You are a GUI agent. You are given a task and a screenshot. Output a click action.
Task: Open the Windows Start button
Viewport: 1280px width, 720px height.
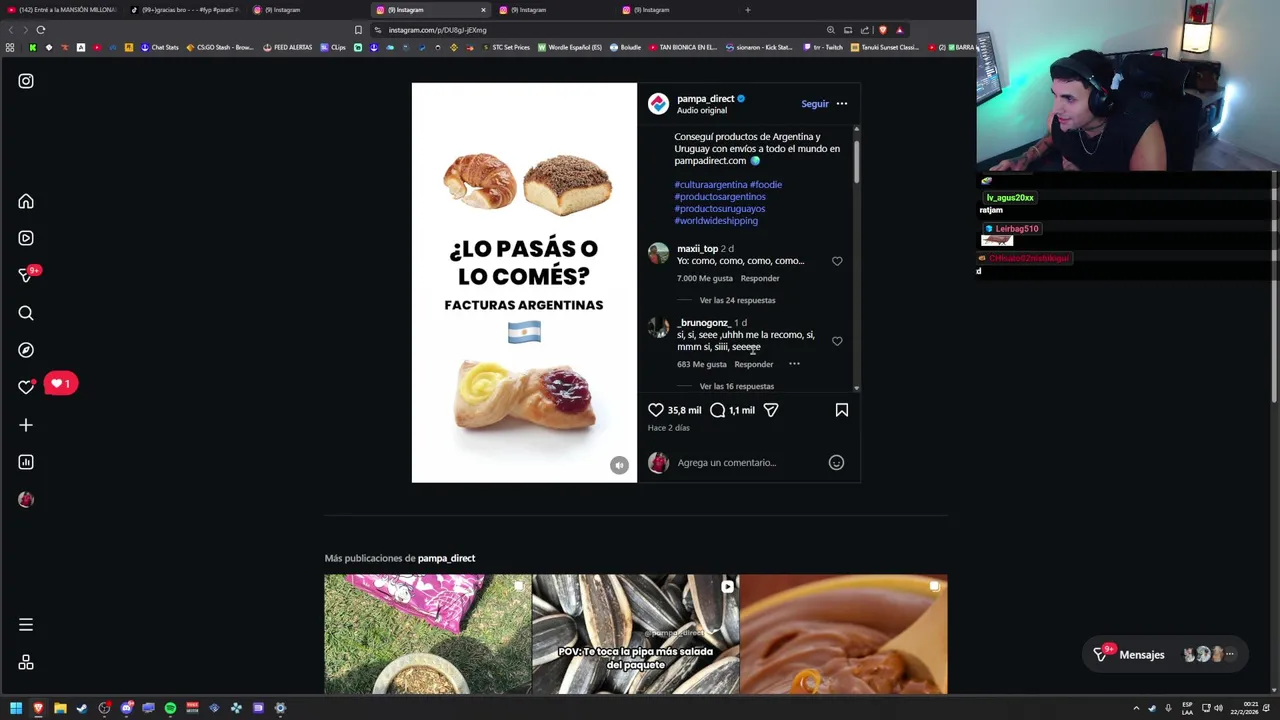pos(15,708)
